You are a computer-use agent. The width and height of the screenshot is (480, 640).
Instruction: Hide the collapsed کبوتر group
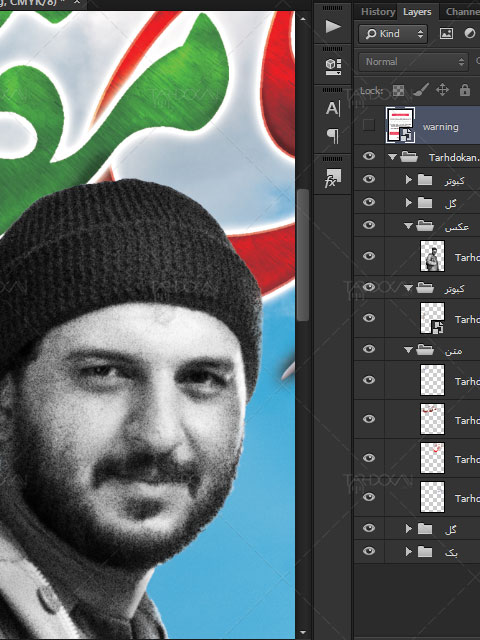pyautogui.click(x=369, y=179)
